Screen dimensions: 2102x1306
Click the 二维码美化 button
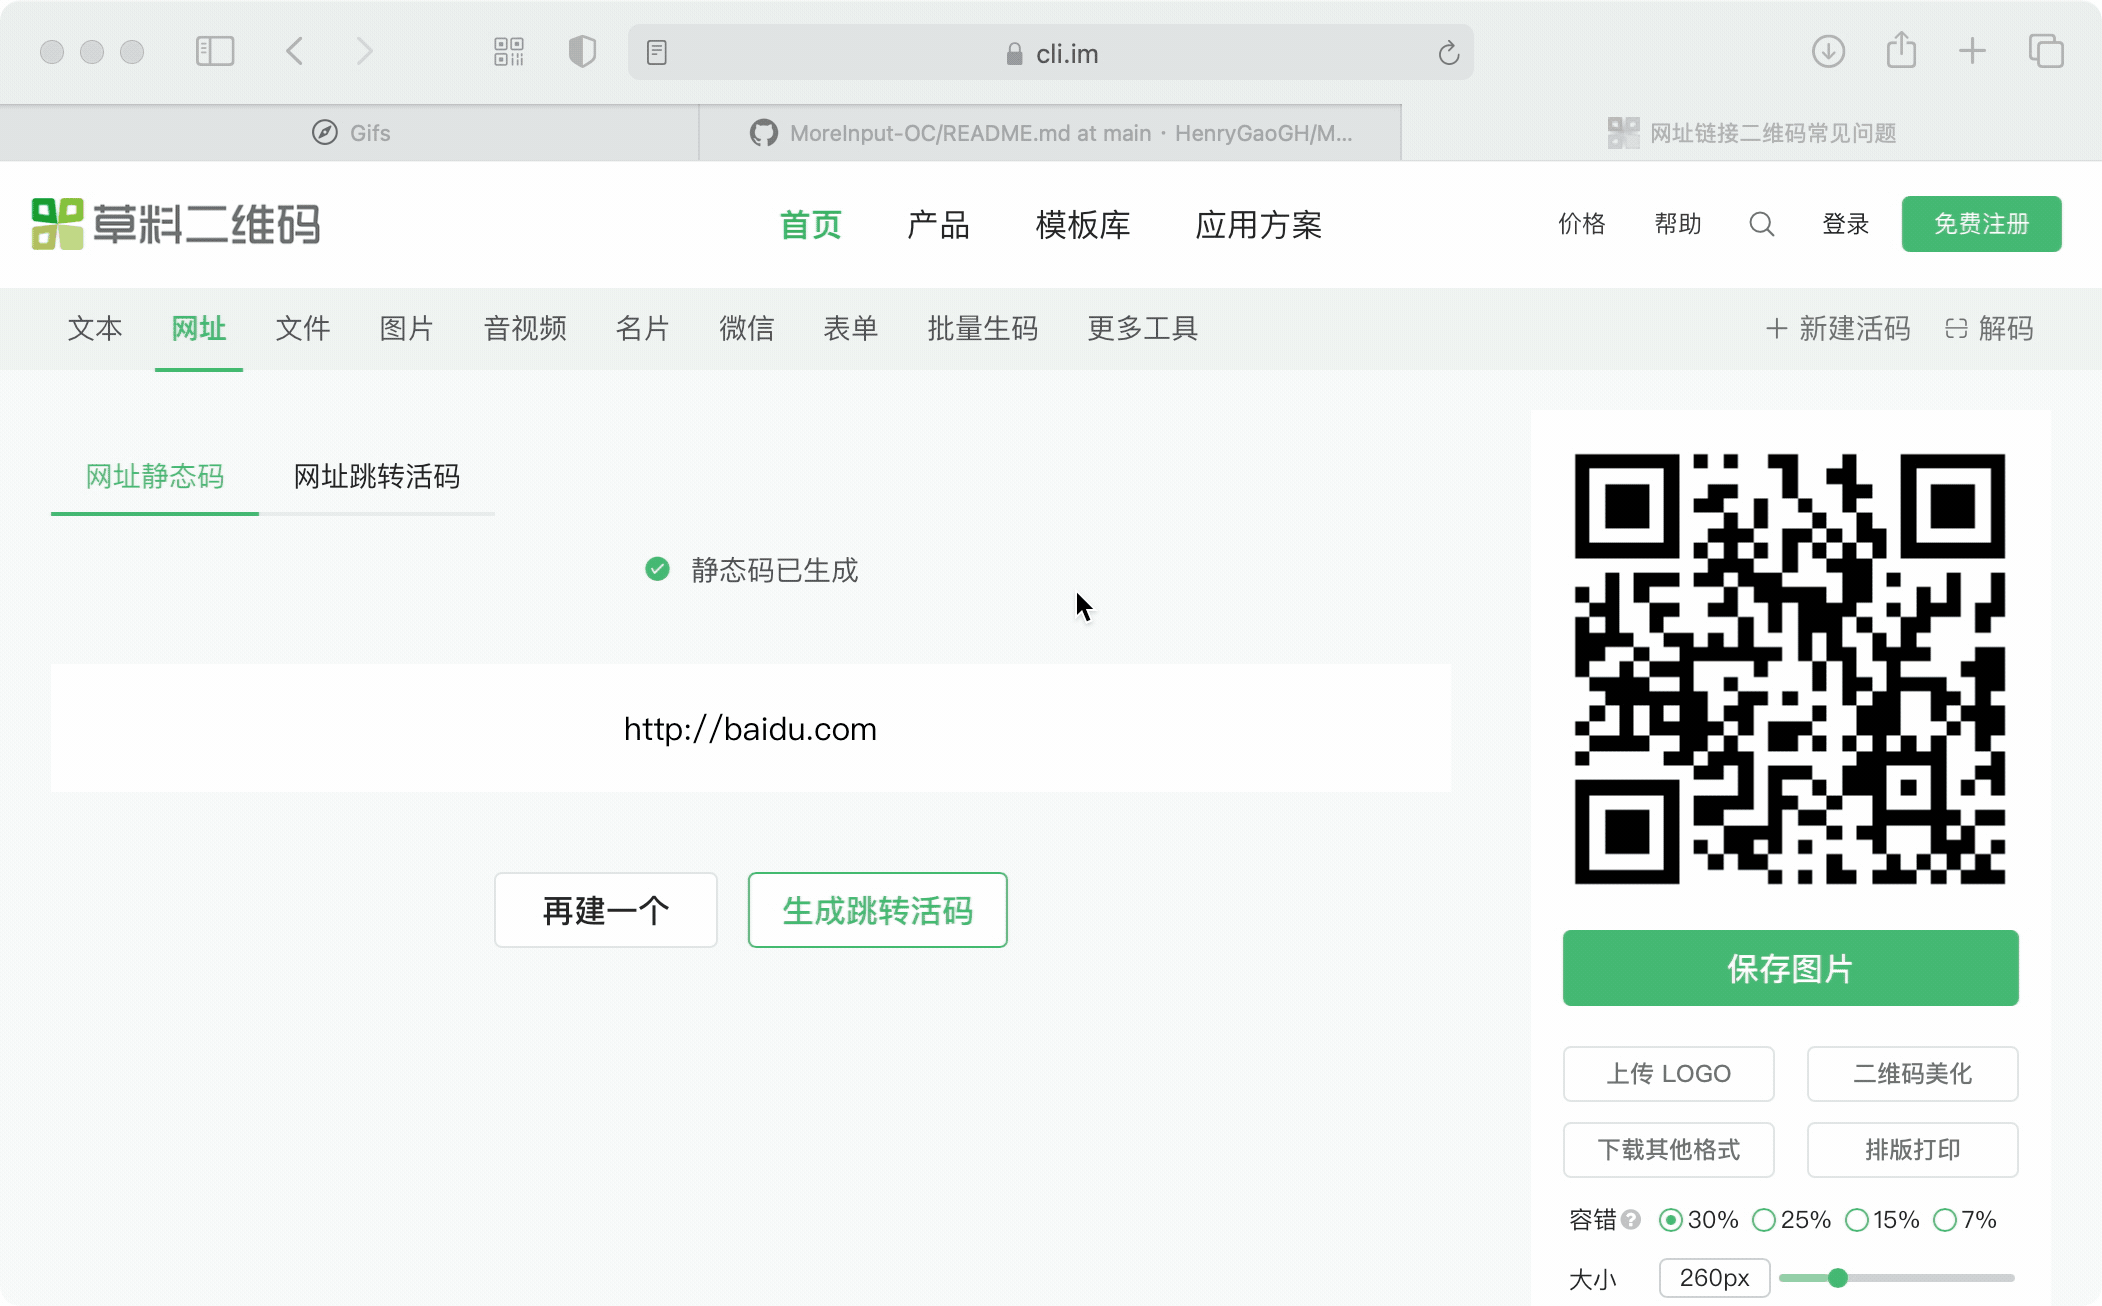click(x=1912, y=1074)
